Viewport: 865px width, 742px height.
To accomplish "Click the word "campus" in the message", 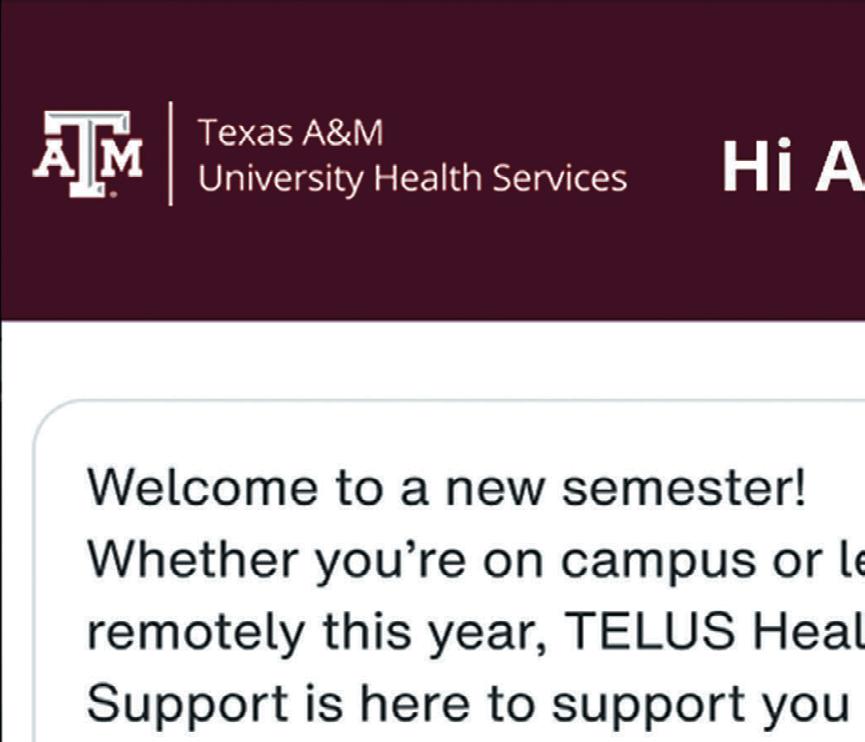I will point(652,562).
